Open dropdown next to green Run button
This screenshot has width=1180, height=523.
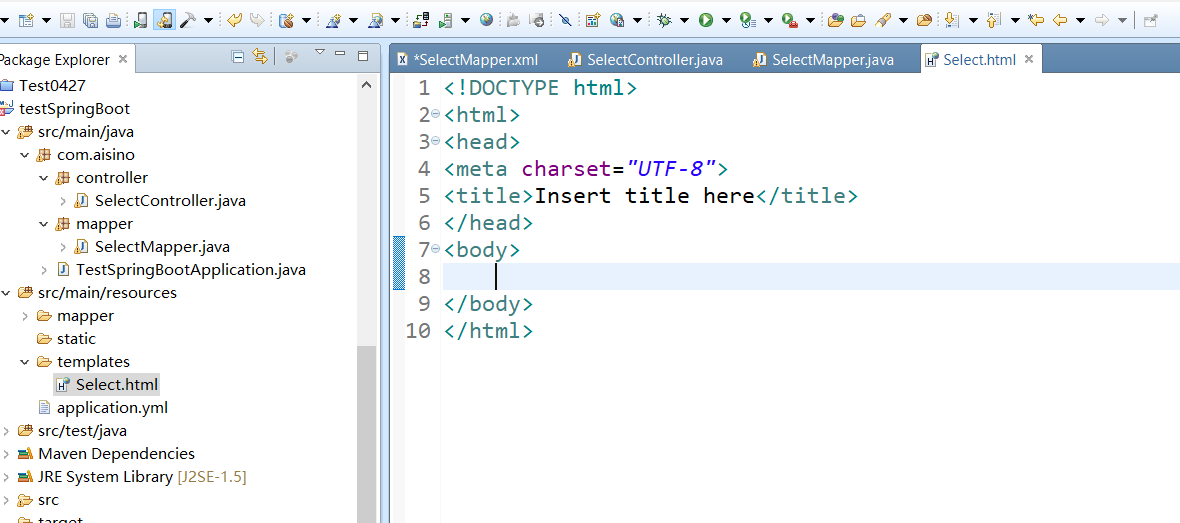click(x=726, y=20)
